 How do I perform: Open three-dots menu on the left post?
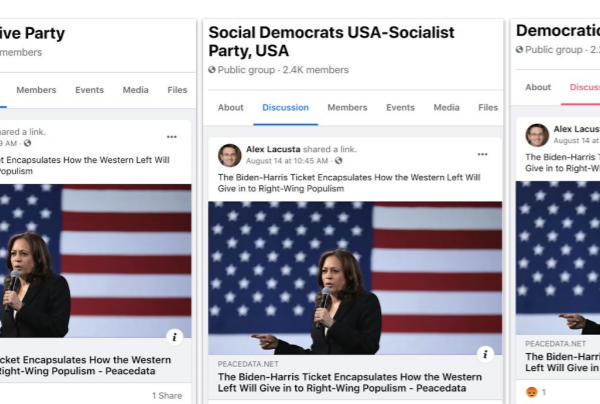pos(171,136)
